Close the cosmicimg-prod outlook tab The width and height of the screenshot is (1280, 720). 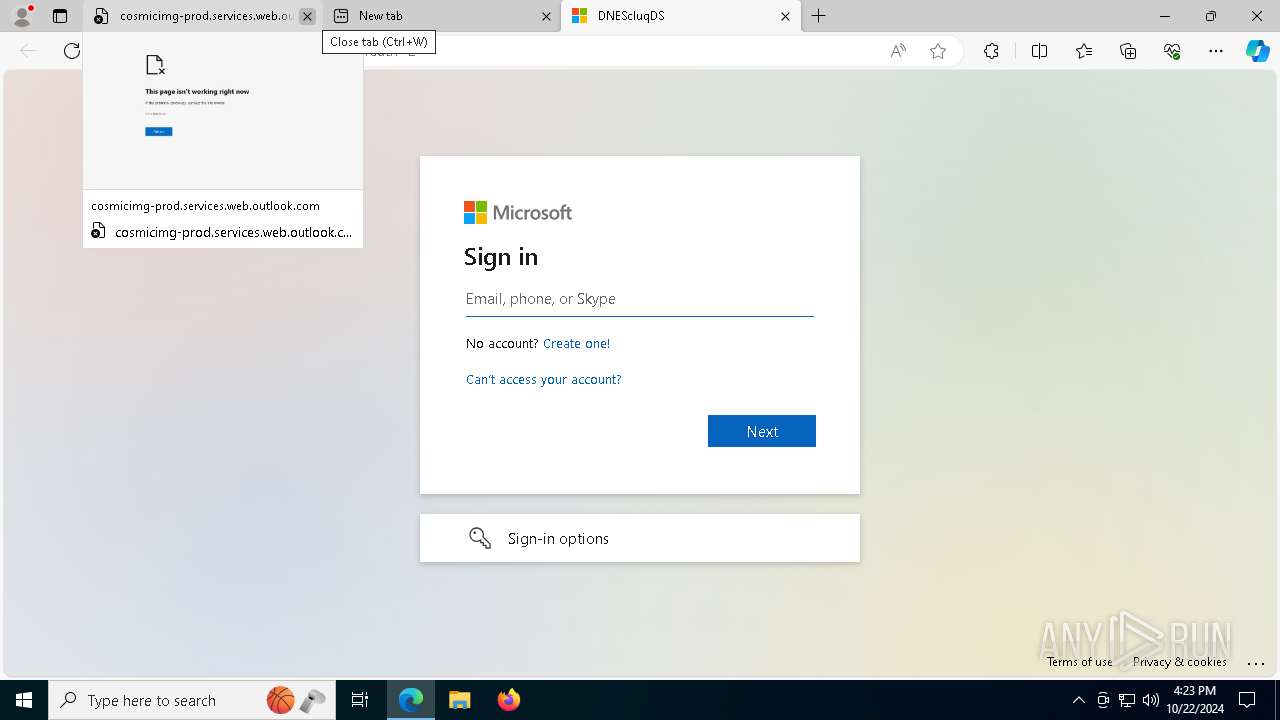click(x=307, y=16)
